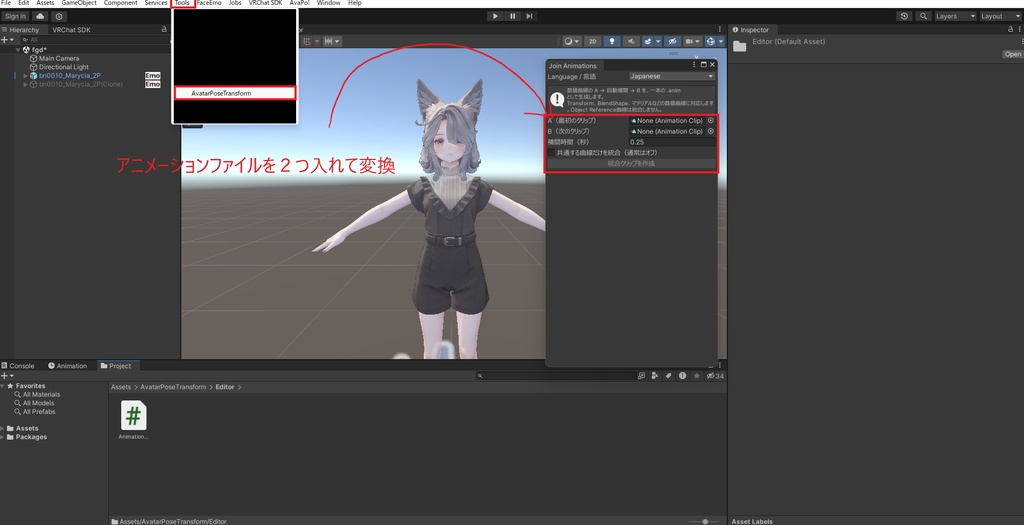Click the Play button
Image resolution: width=1024 pixels, height=525 pixels.
pyautogui.click(x=495, y=16)
